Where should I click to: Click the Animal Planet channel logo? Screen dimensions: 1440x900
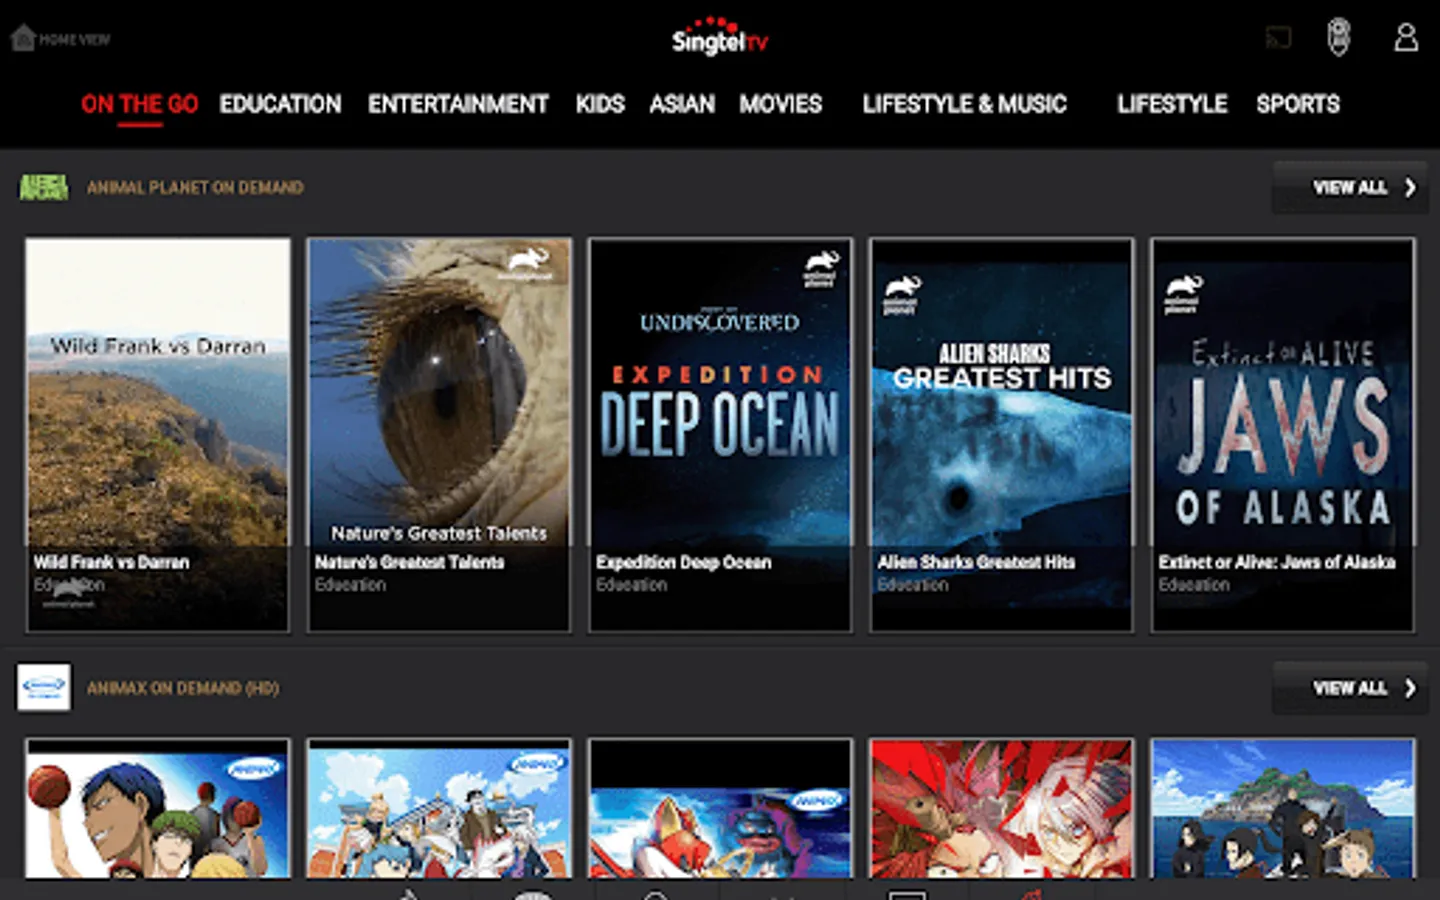[44, 187]
